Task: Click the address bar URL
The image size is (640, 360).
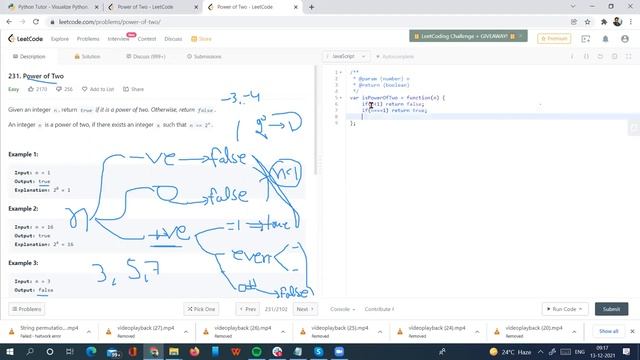Action: coord(109,22)
